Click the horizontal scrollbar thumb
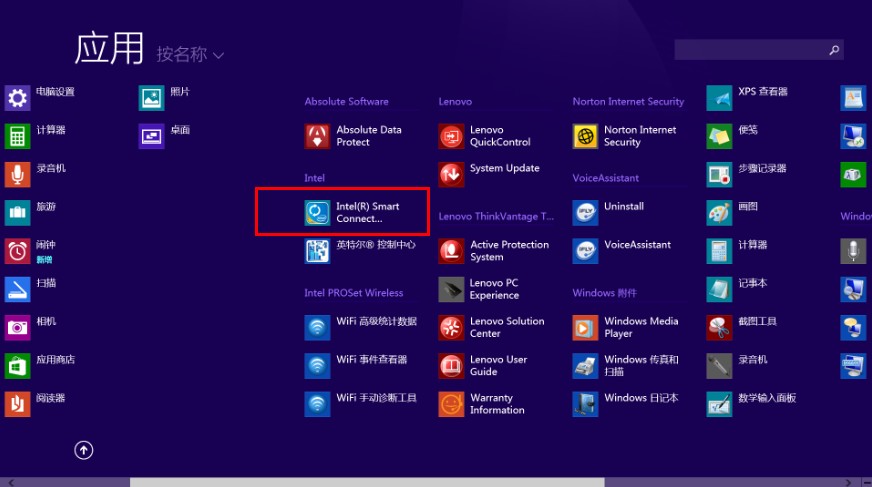The width and height of the screenshot is (872, 487). (367, 483)
